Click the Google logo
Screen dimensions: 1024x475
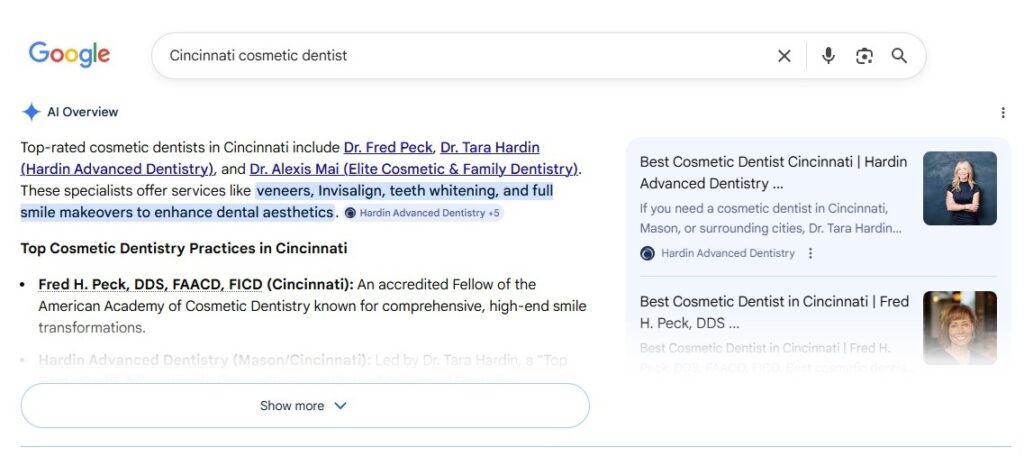[x=69, y=55]
